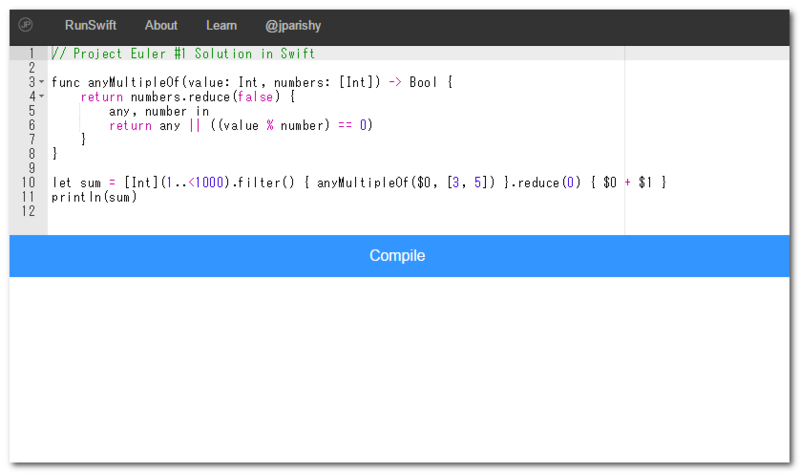800x473 pixels.
Task: Click the 1000 number literal on line 10
Action: click(209, 182)
